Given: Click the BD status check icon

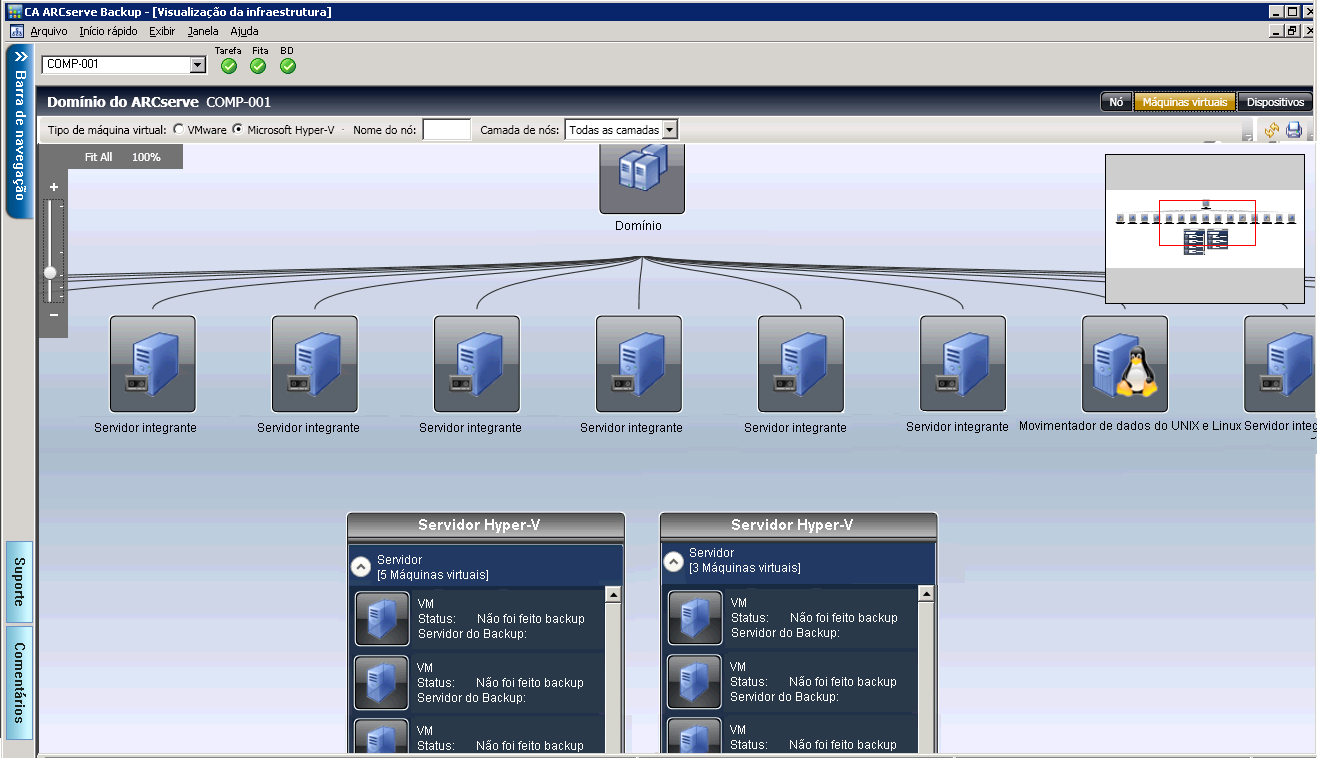Looking at the screenshot, I should point(288,66).
